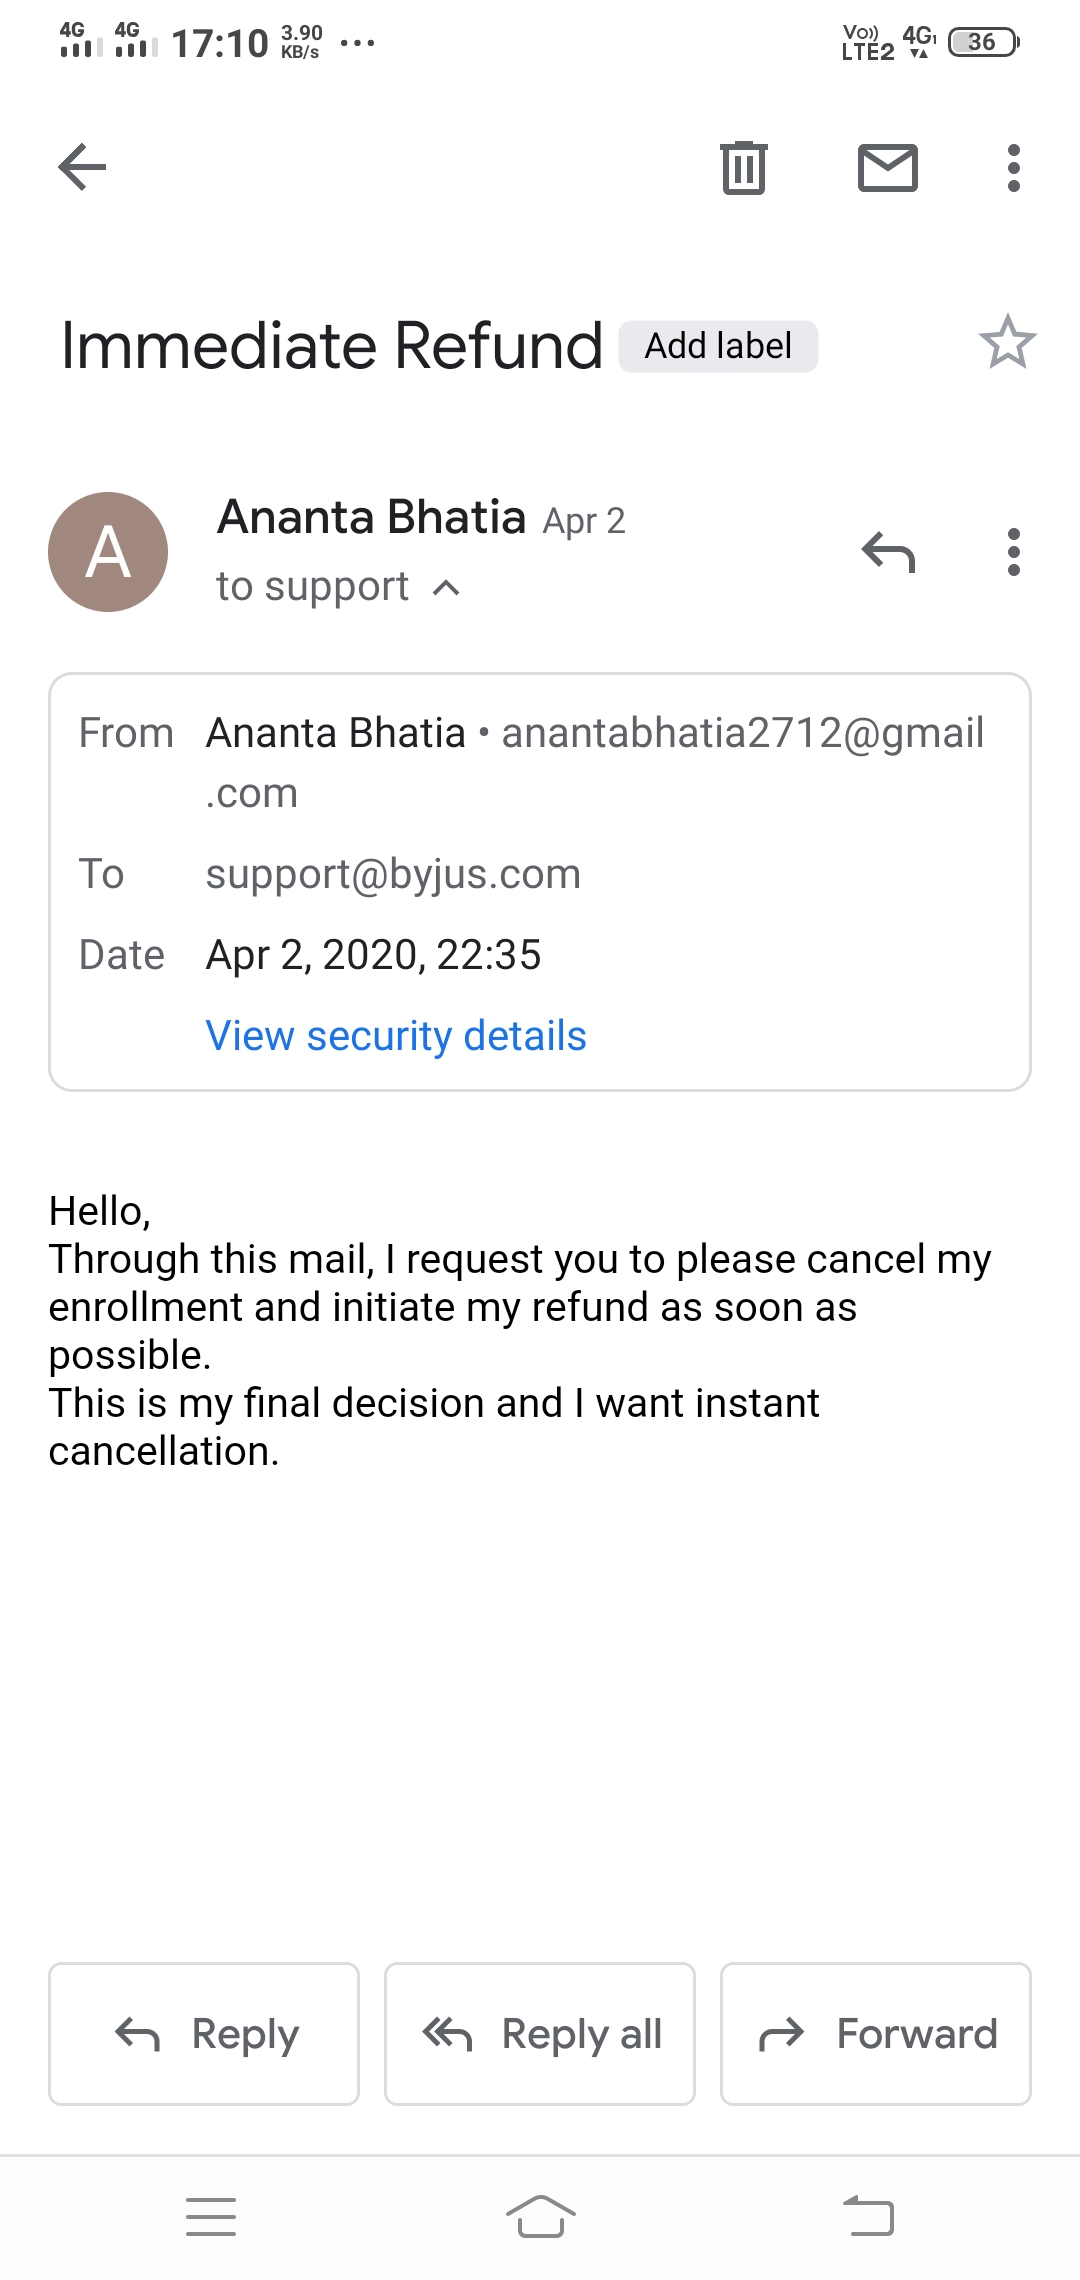This screenshot has width=1080, height=2280.
Task: Delete this email with trash icon
Action: click(743, 167)
